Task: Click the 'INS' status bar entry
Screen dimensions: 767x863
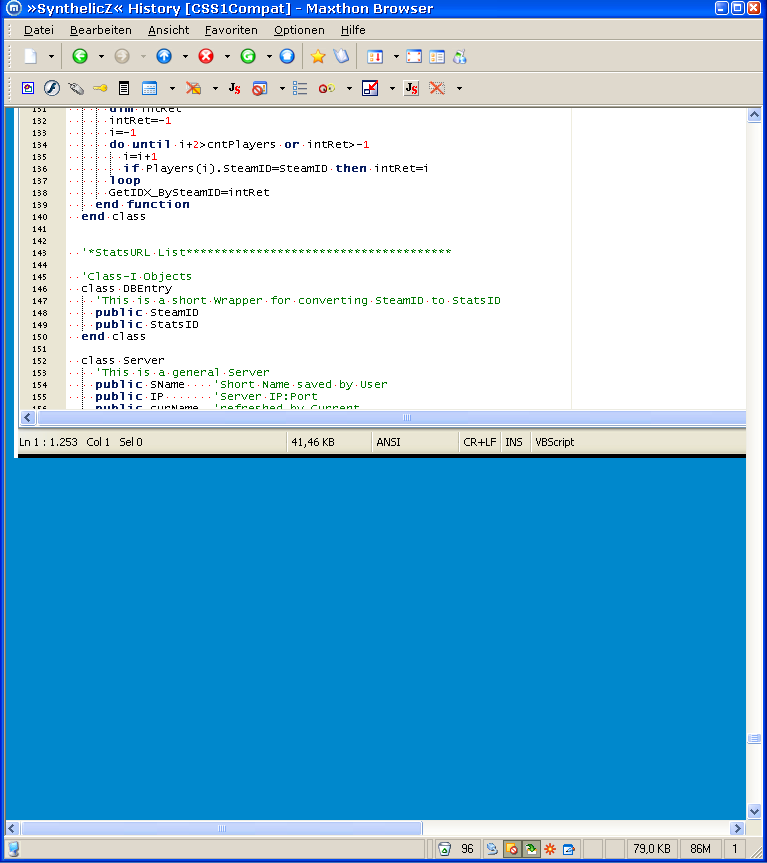Action: tap(514, 442)
